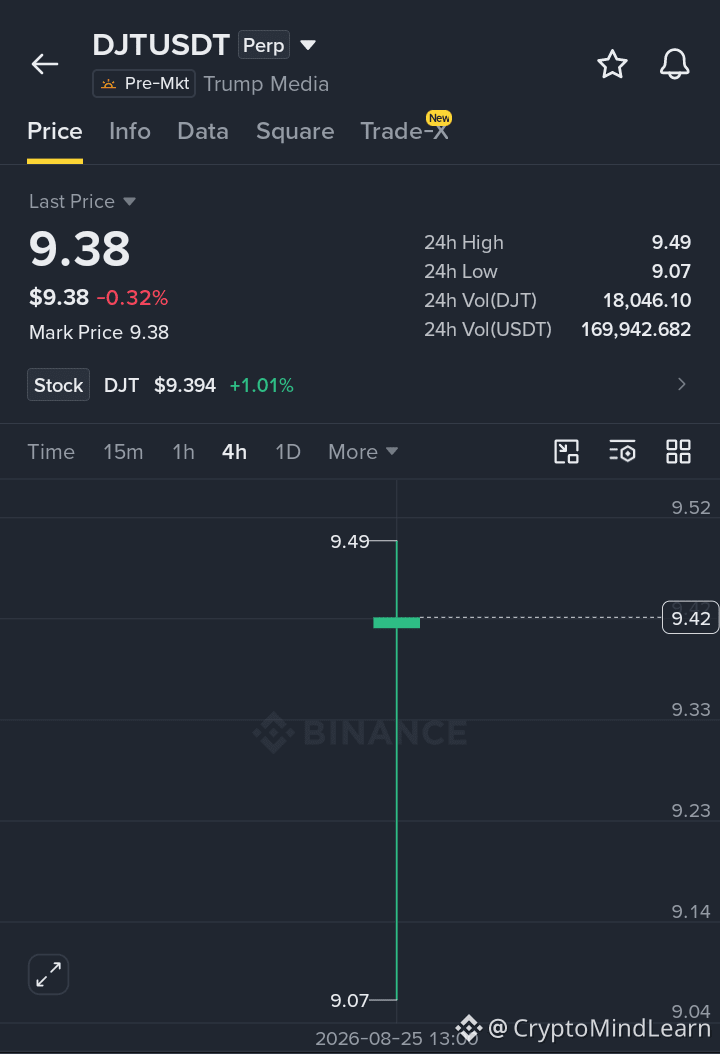This screenshot has width=720, height=1054.
Task: Open the four-square grid layout icon
Action: coord(678,452)
